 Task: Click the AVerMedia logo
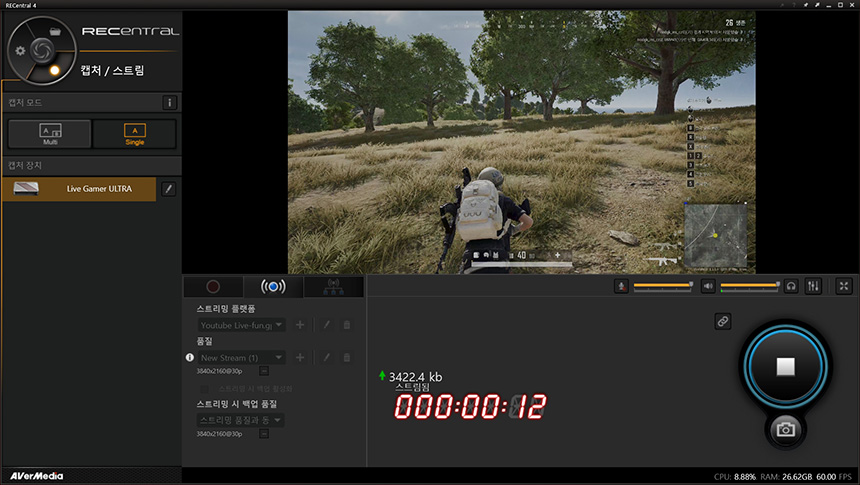37,476
